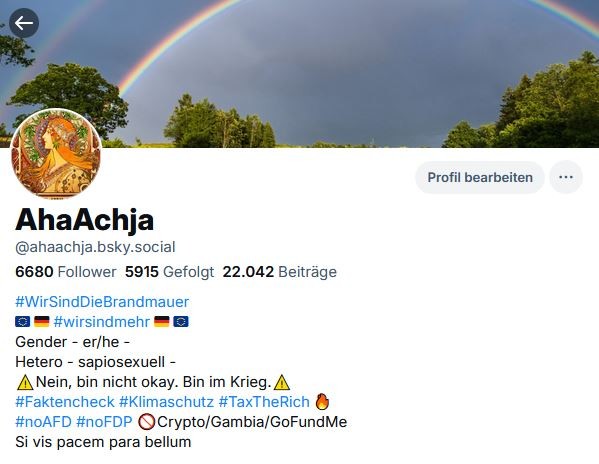
Task: Go back using the arrow icon
Action: point(24,23)
